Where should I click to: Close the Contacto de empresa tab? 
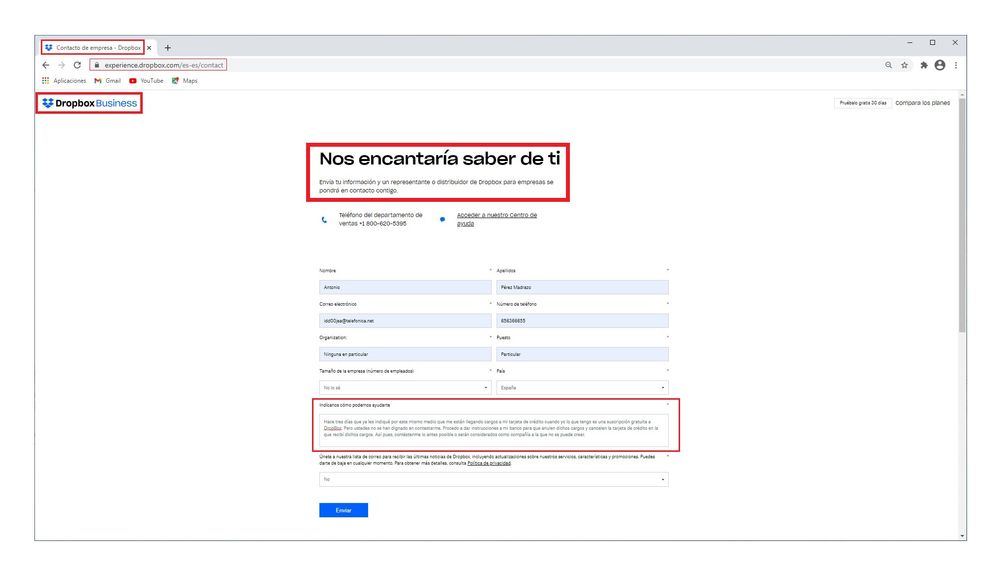tap(149, 48)
